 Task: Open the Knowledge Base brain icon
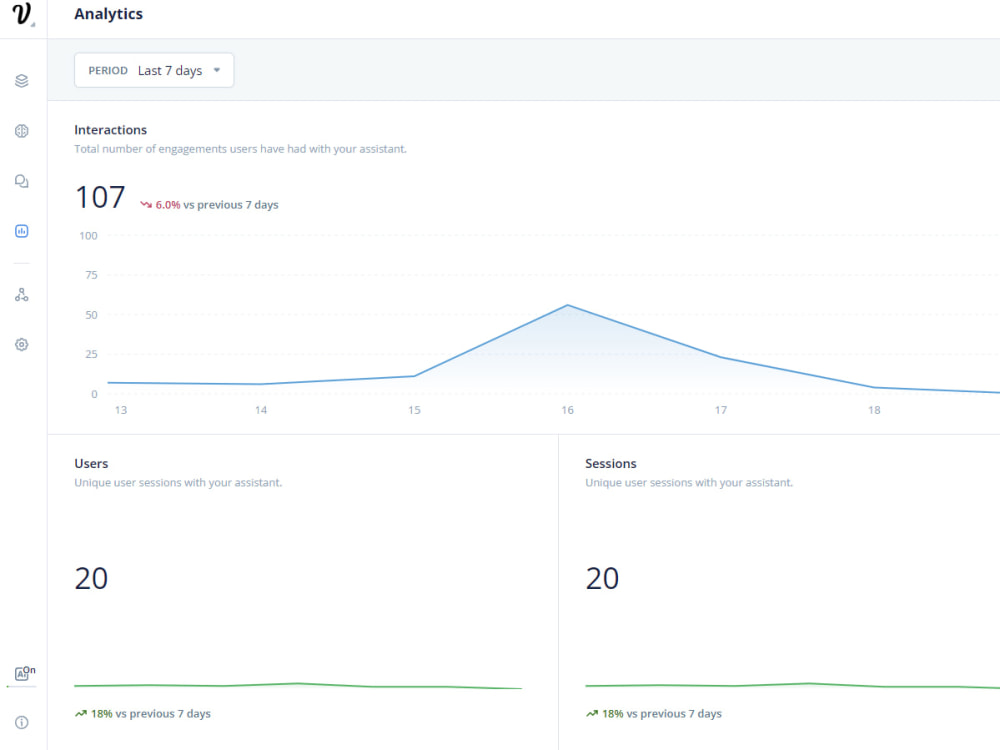pos(21,131)
